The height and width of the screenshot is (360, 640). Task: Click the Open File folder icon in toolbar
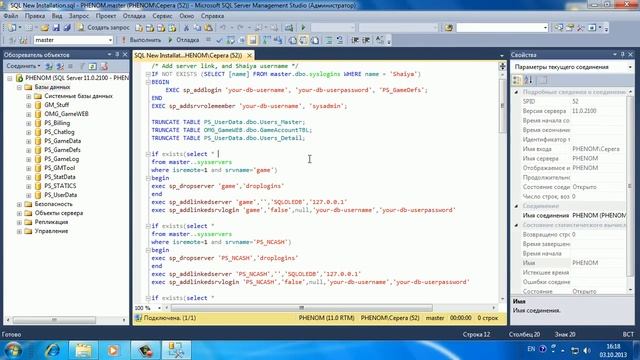point(44,28)
